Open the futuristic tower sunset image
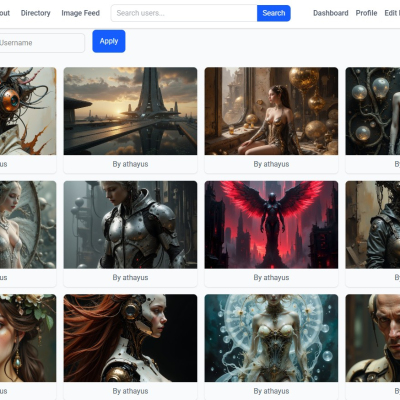400x400 pixels. point(130,111)
